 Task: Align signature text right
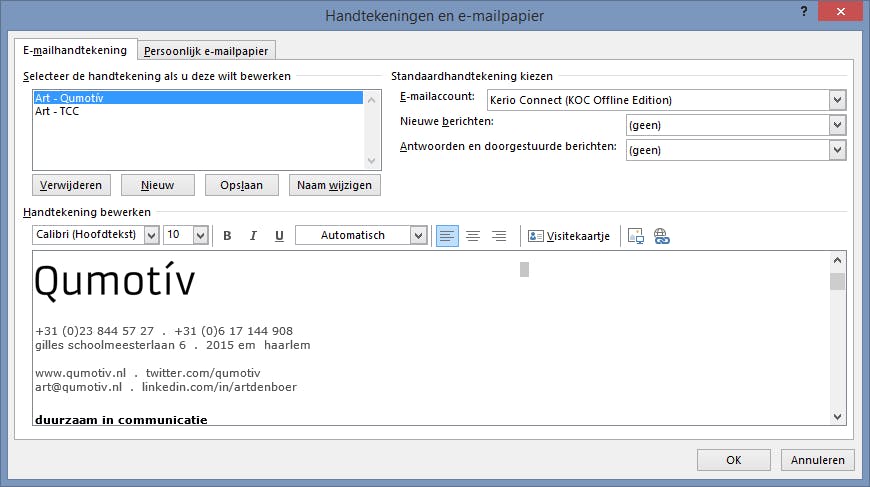[x=499, y=236]
